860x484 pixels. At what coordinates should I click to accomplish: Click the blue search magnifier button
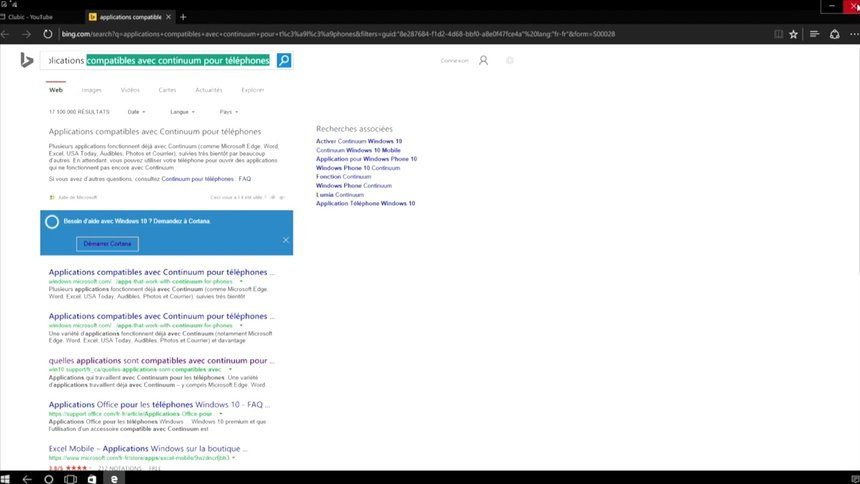284,60
